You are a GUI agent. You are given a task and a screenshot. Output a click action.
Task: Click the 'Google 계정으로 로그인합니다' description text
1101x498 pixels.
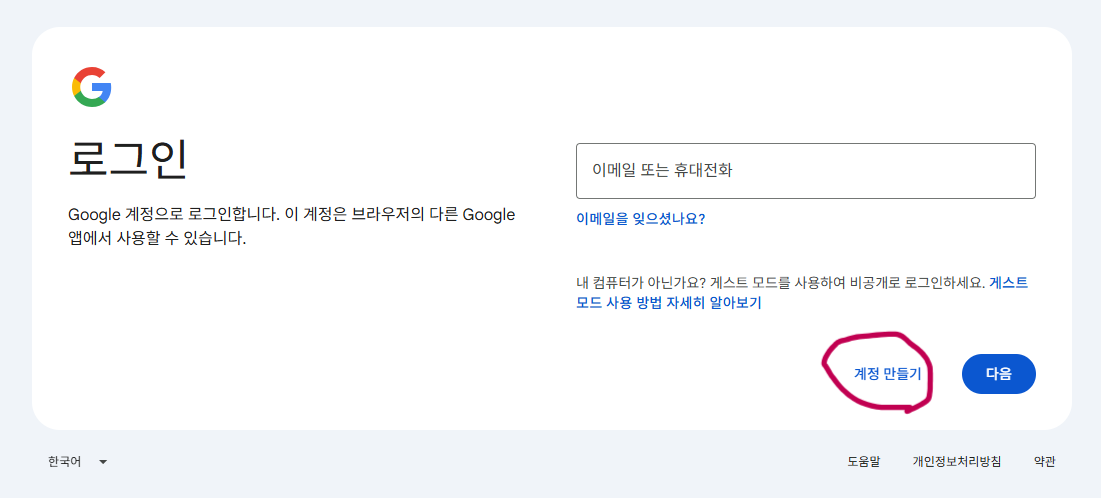tap(291, 226)
